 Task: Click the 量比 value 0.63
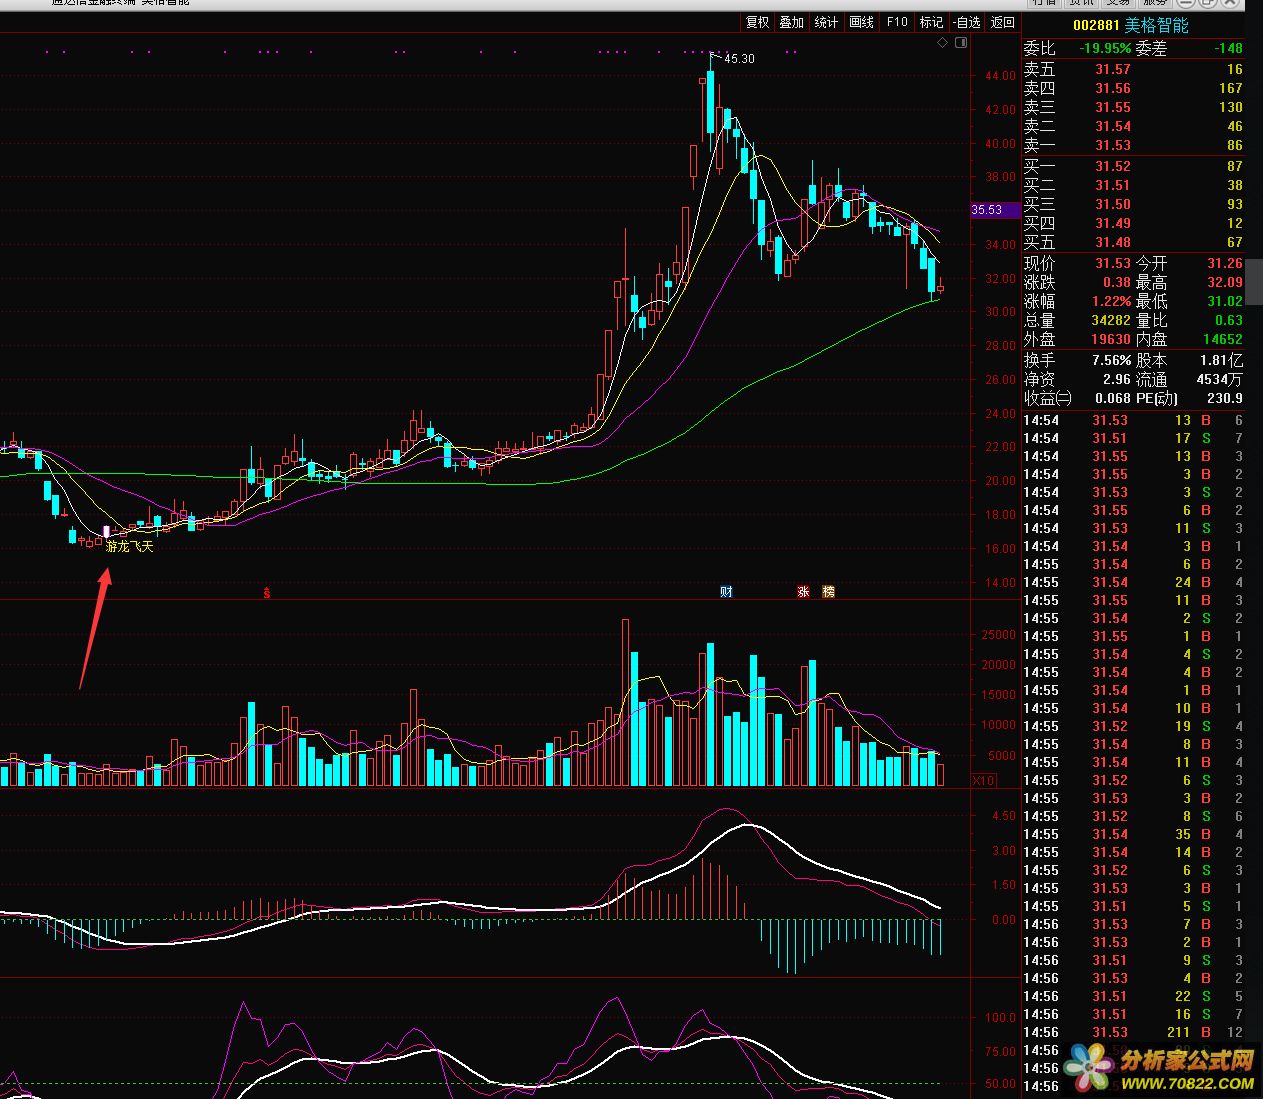pyautogui.click(x=1229, y=320)
